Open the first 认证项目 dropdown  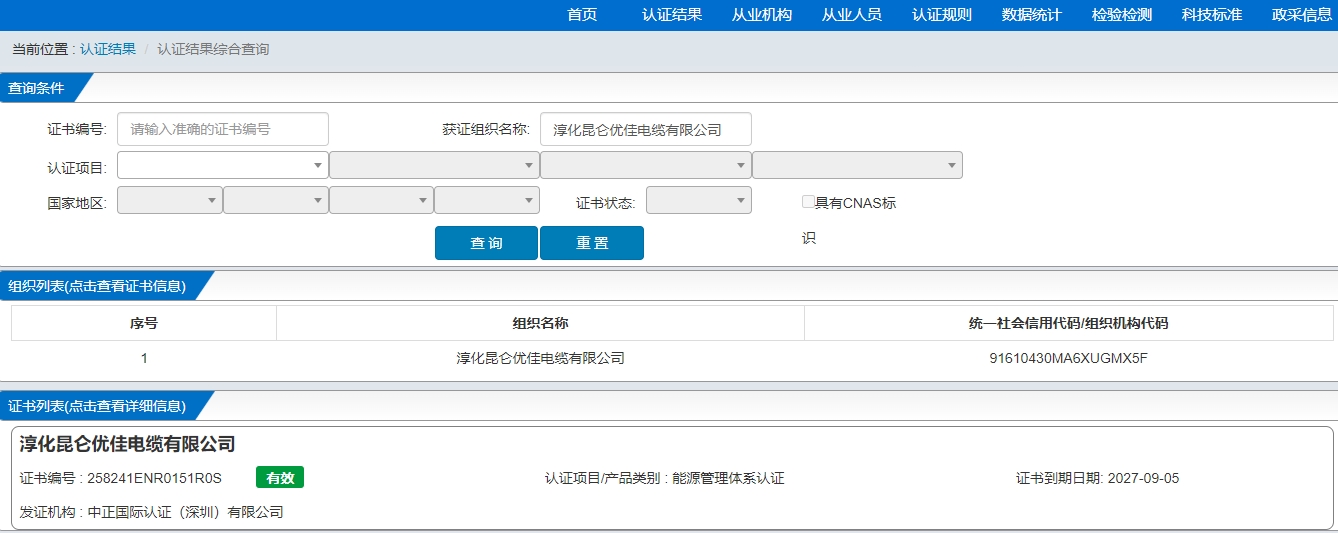[223, 165]
